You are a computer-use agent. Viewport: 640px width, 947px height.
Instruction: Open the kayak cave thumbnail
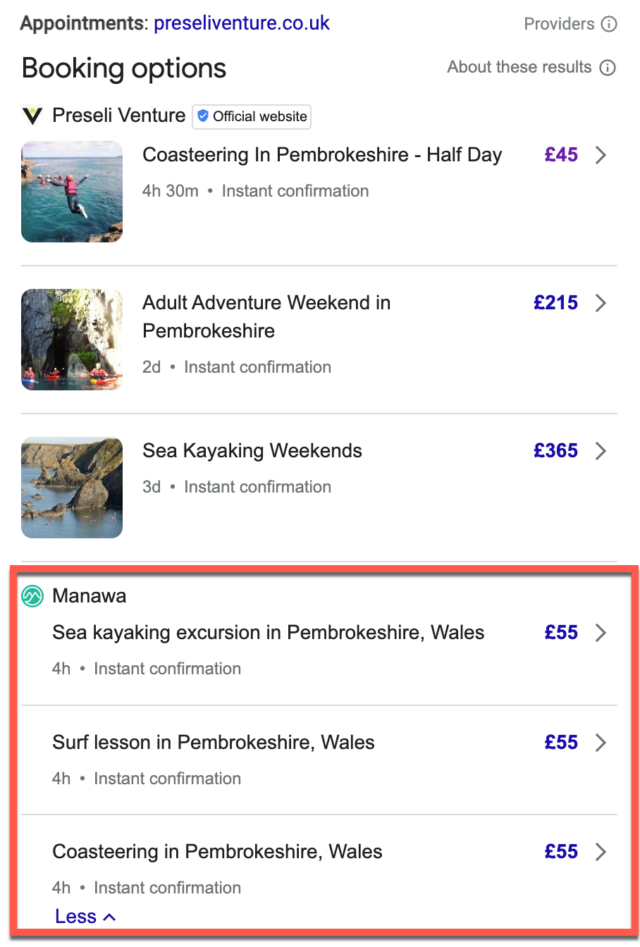tap(71, 339)
